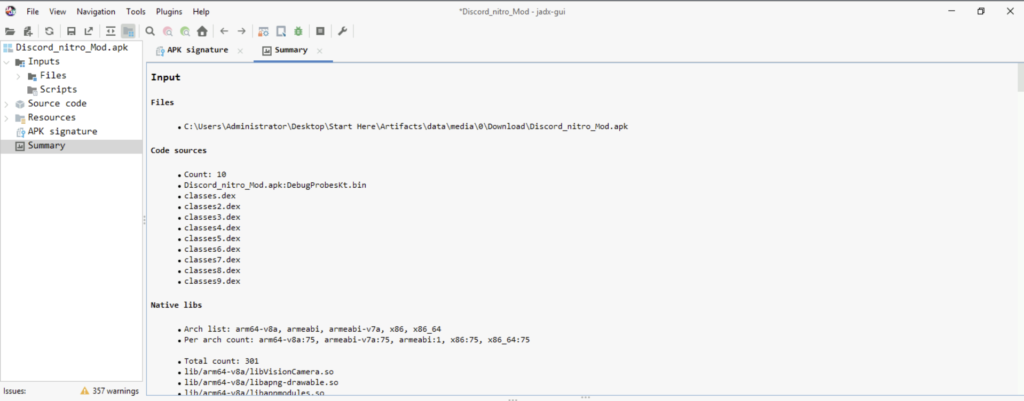This screenshot has width=1024, height=401.
Task: Click the Open file folder icon
Action: [9, 31]
